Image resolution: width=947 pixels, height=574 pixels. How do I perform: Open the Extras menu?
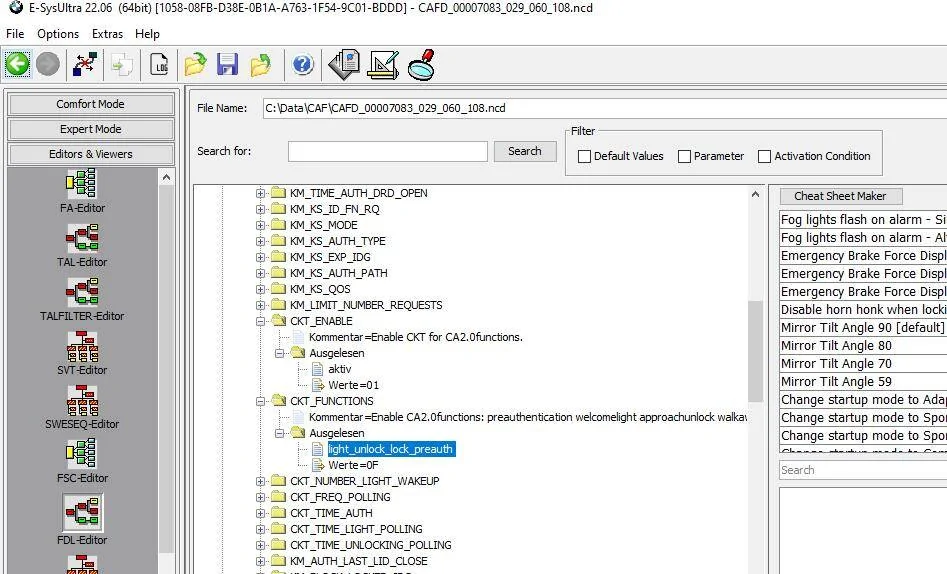click(108, 34)
